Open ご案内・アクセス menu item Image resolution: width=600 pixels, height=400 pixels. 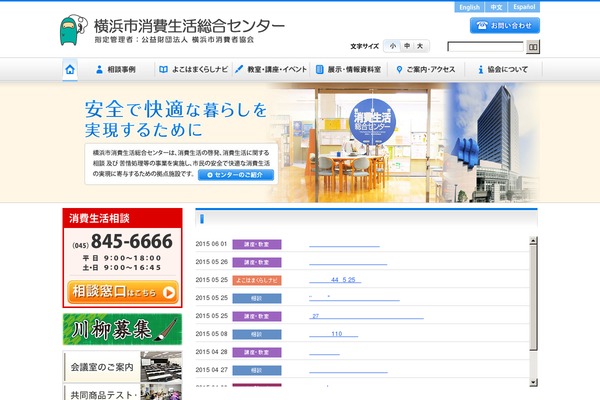pos(426,69)
